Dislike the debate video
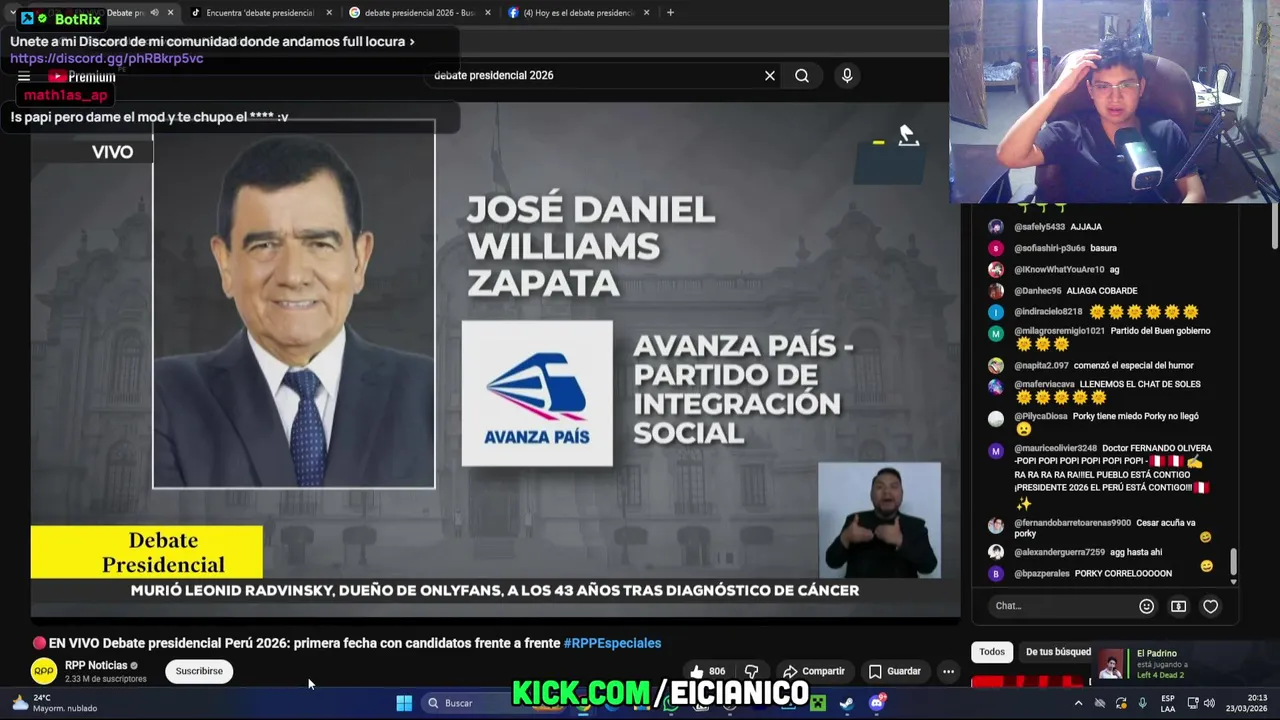1280x720 pixels. click(752, 671)
